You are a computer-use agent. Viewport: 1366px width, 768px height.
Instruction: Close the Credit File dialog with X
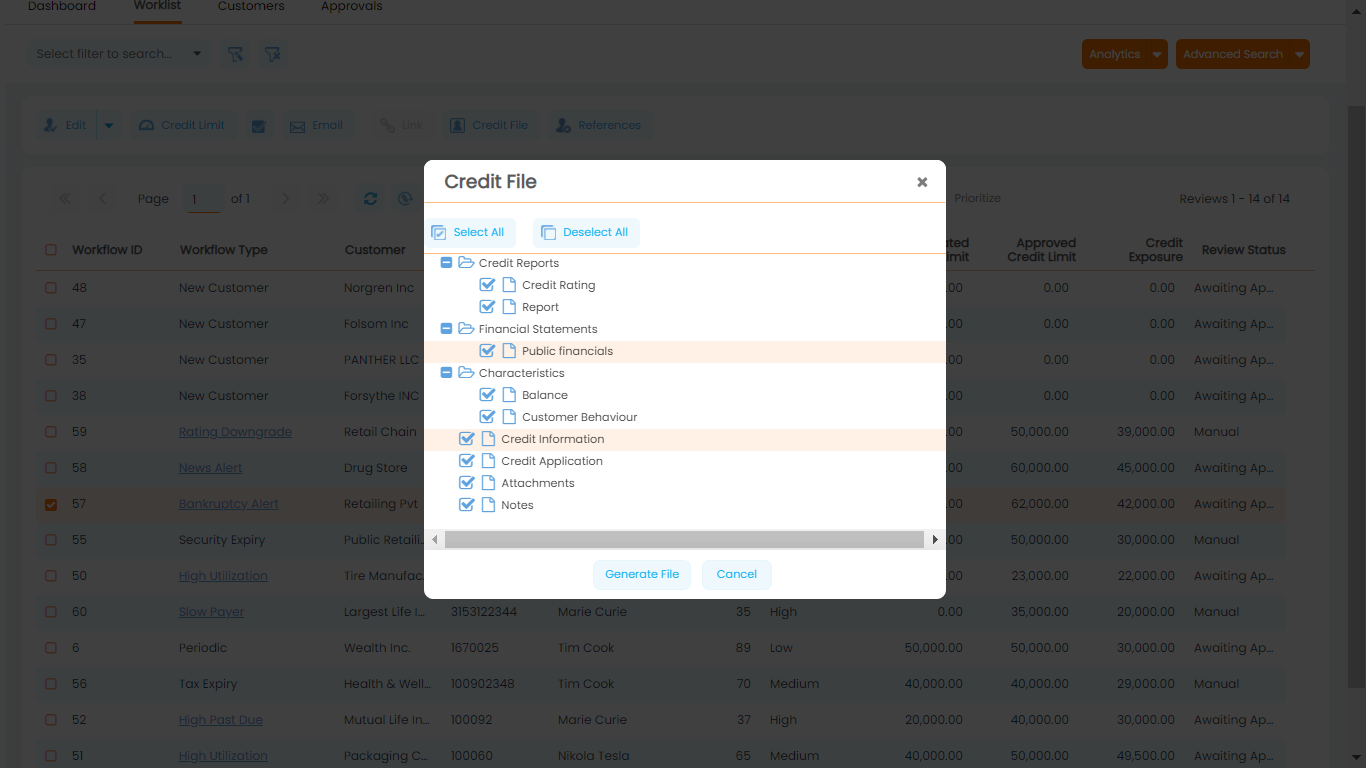pyautogui.click(x=922, y=182)
